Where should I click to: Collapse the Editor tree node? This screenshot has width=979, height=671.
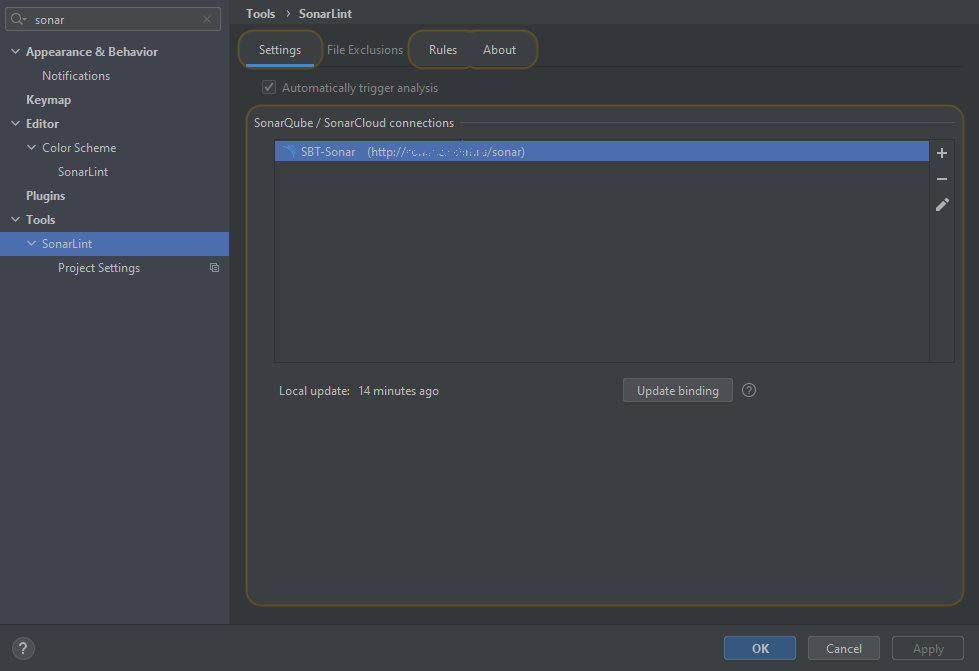point(15,124)
